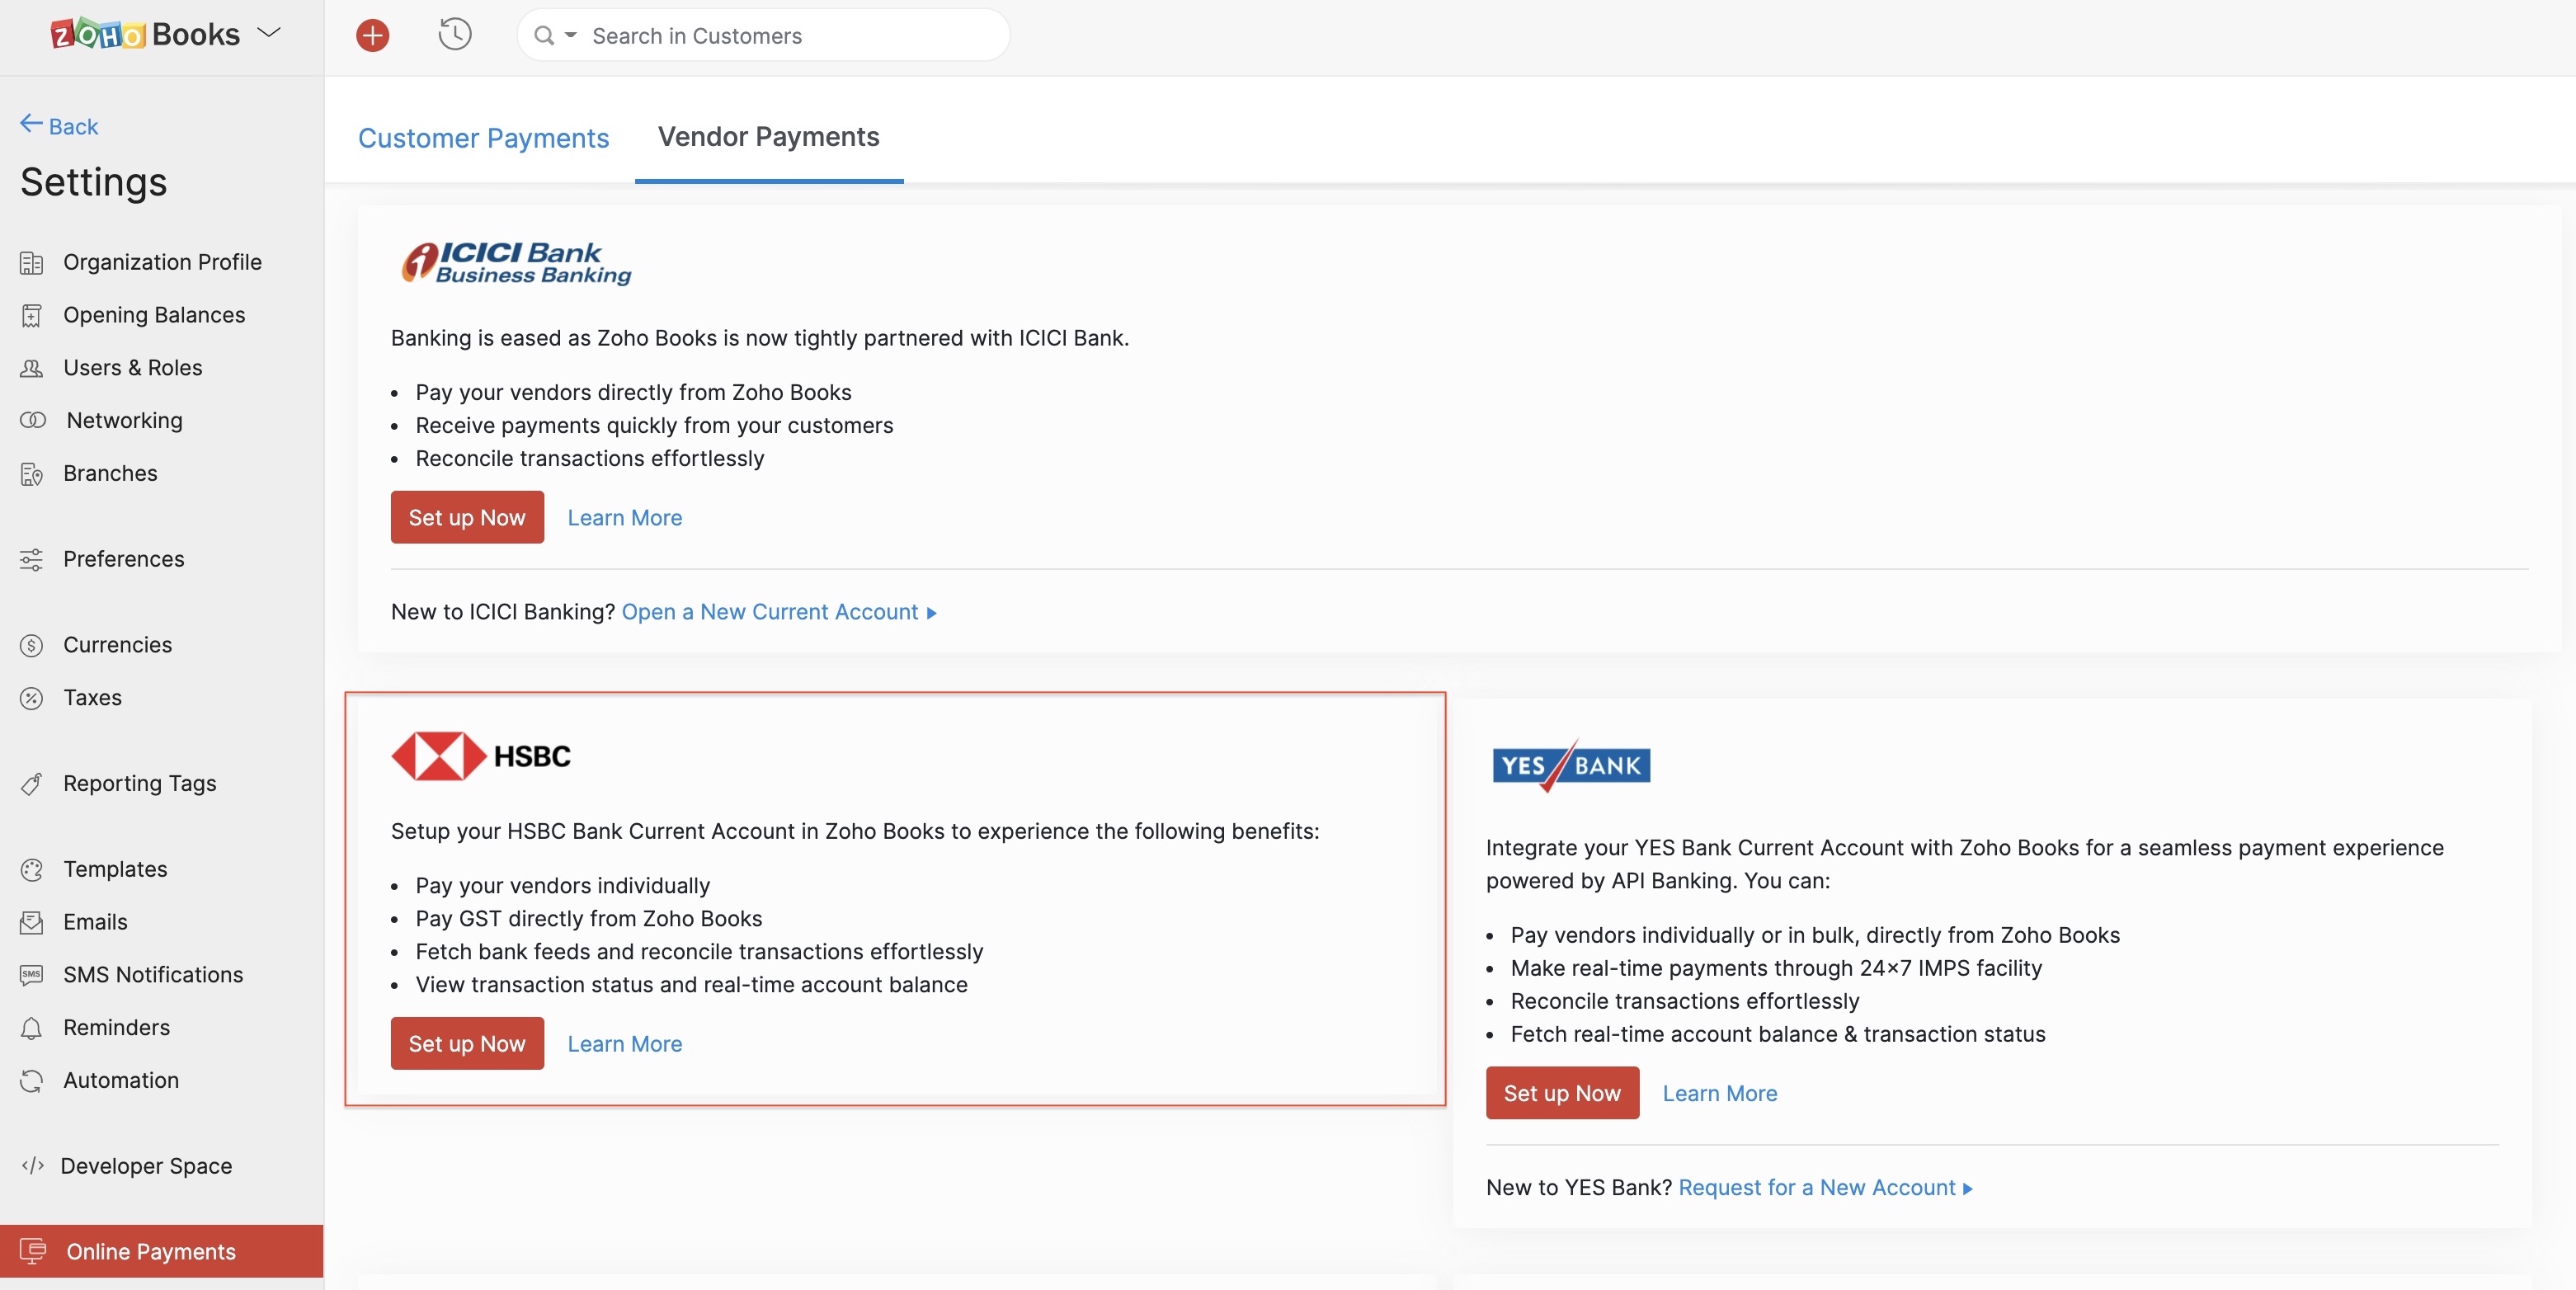This screenshot has height=1290, width=2576.
Task: Click the red quick create plus icon
Action: tap(372, 36)
